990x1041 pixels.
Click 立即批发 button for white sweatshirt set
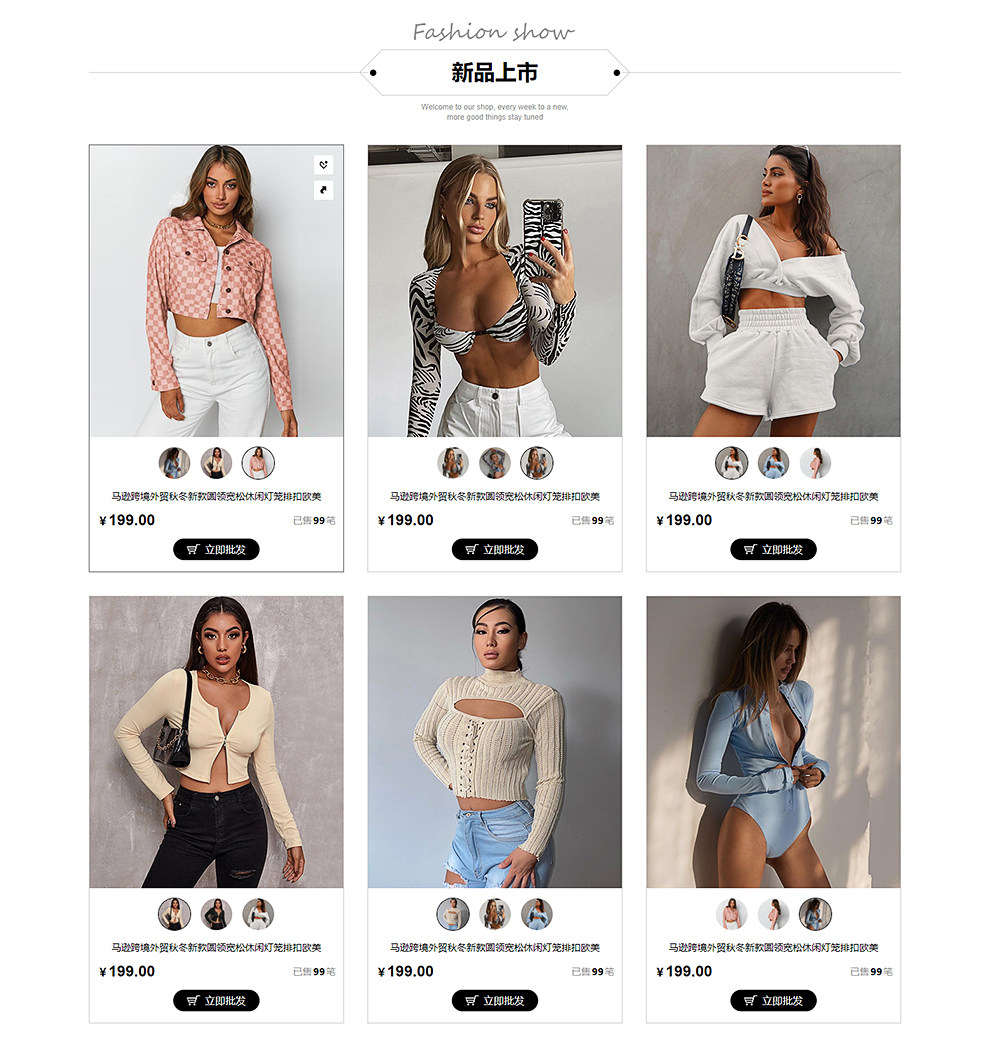click(774, 550)
